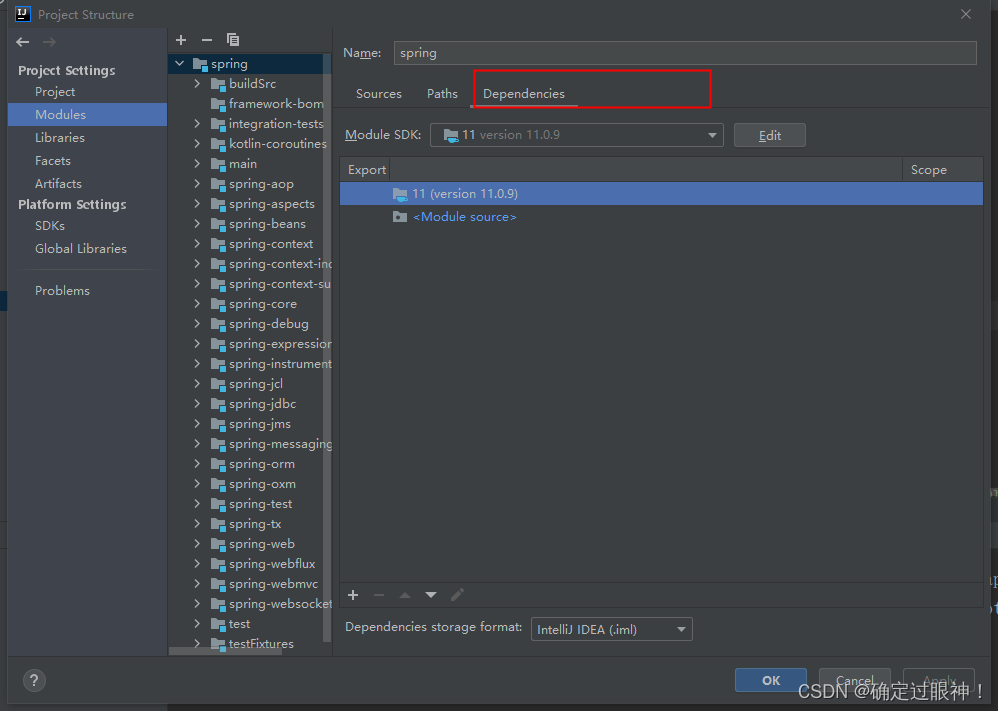Image resolution: width=998 pixels, height=711 pixels.
Task: Click the IntelliJ logo in the title bar
Action: click(x=23, y=14)
